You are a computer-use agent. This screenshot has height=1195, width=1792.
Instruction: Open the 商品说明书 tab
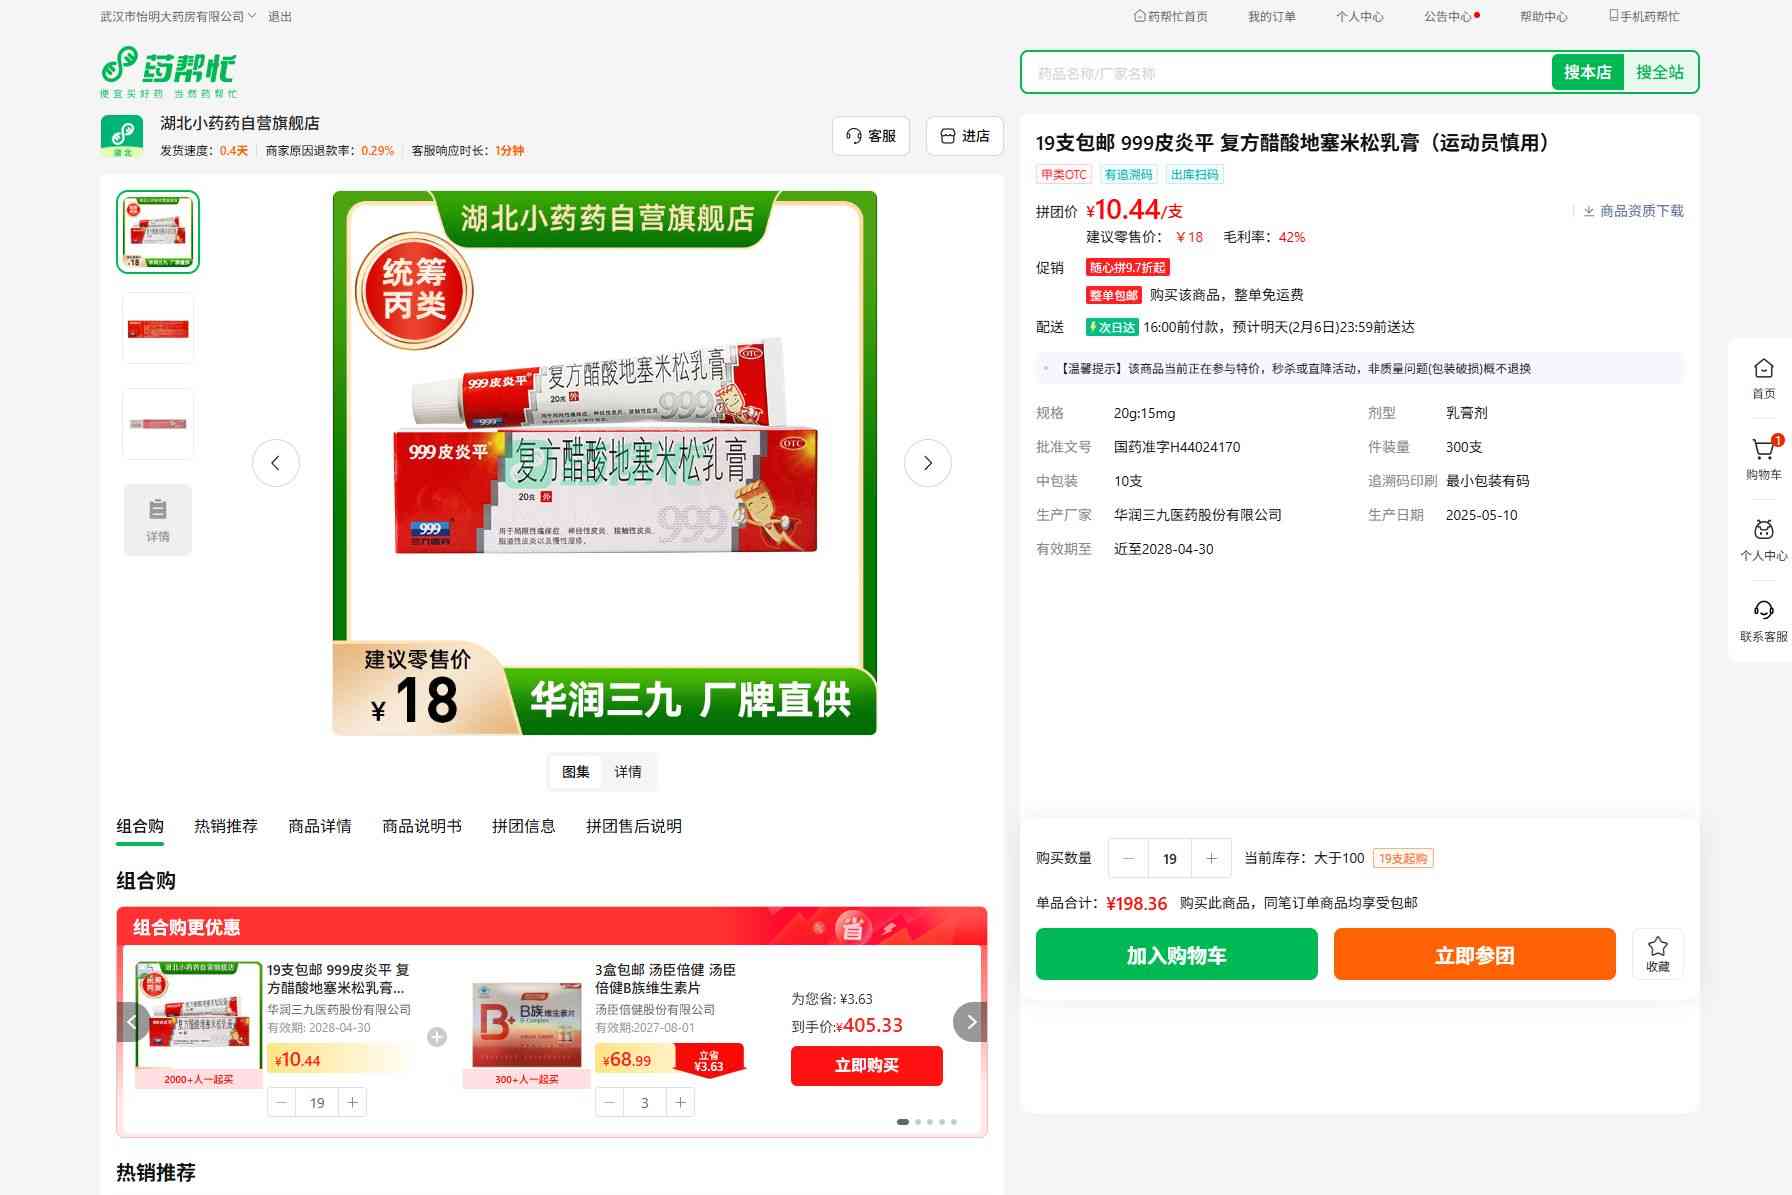tap(422, 826)
